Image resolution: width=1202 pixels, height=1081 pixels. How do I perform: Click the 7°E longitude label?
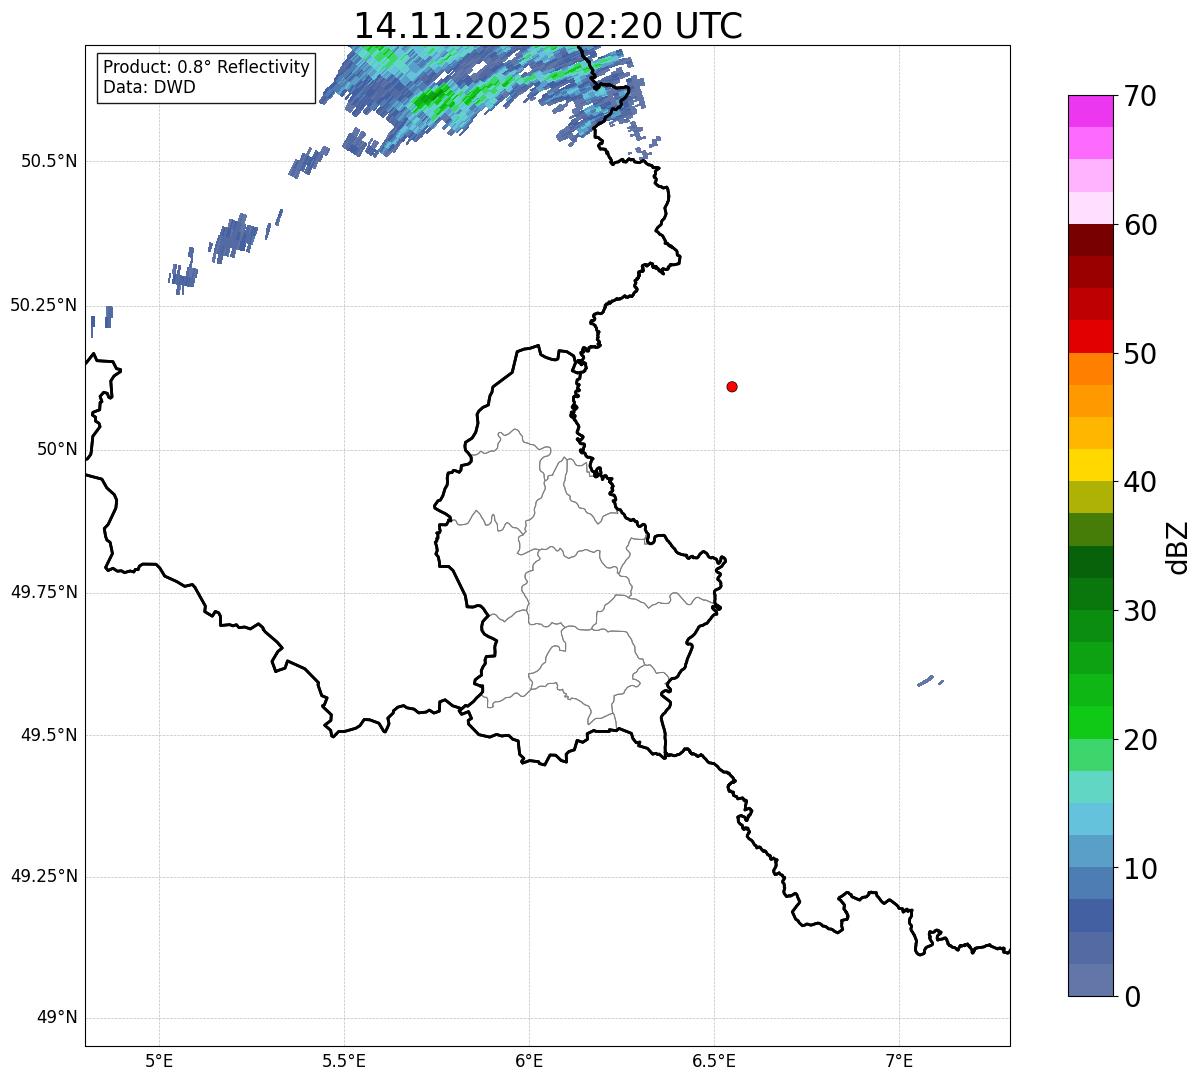(899, 1060)
